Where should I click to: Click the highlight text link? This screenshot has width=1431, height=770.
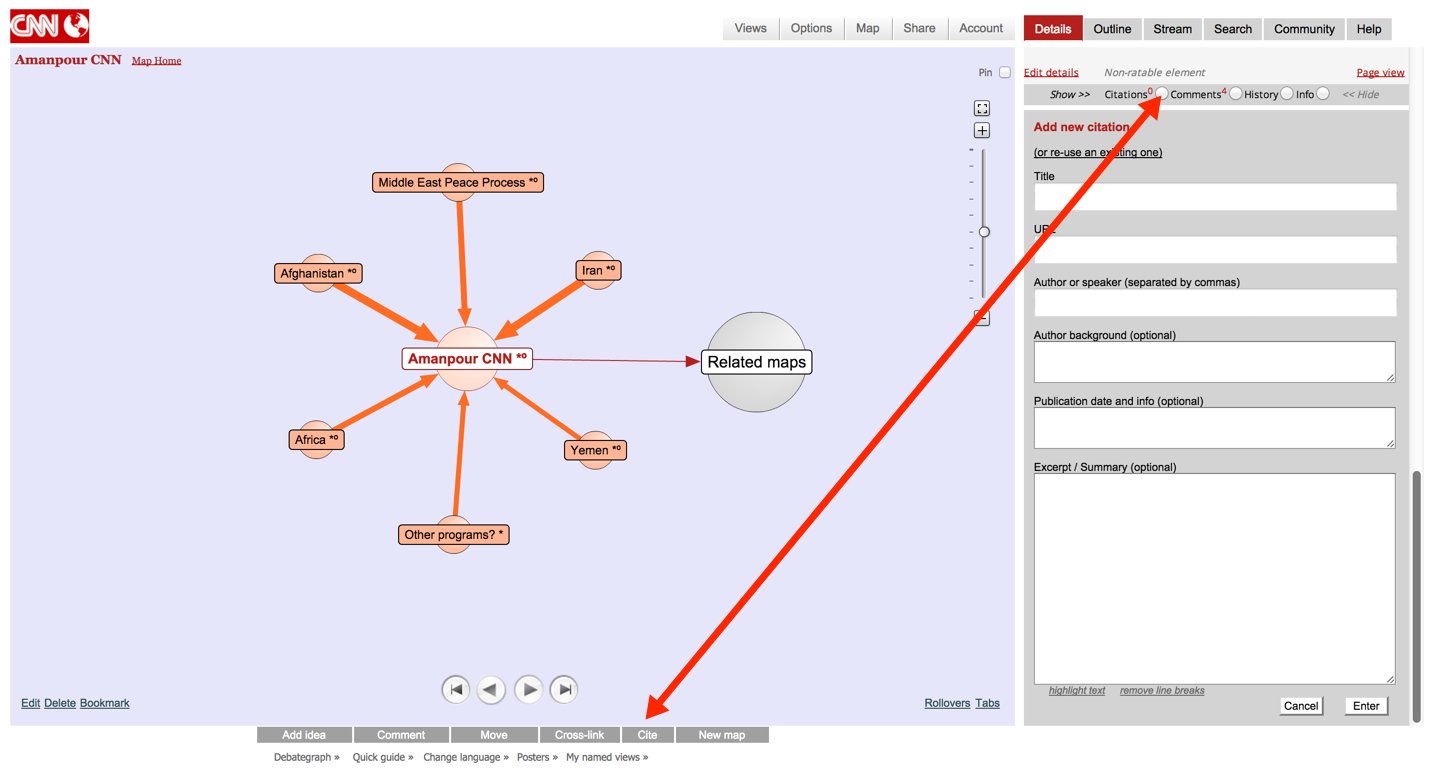coord(1077,690)
